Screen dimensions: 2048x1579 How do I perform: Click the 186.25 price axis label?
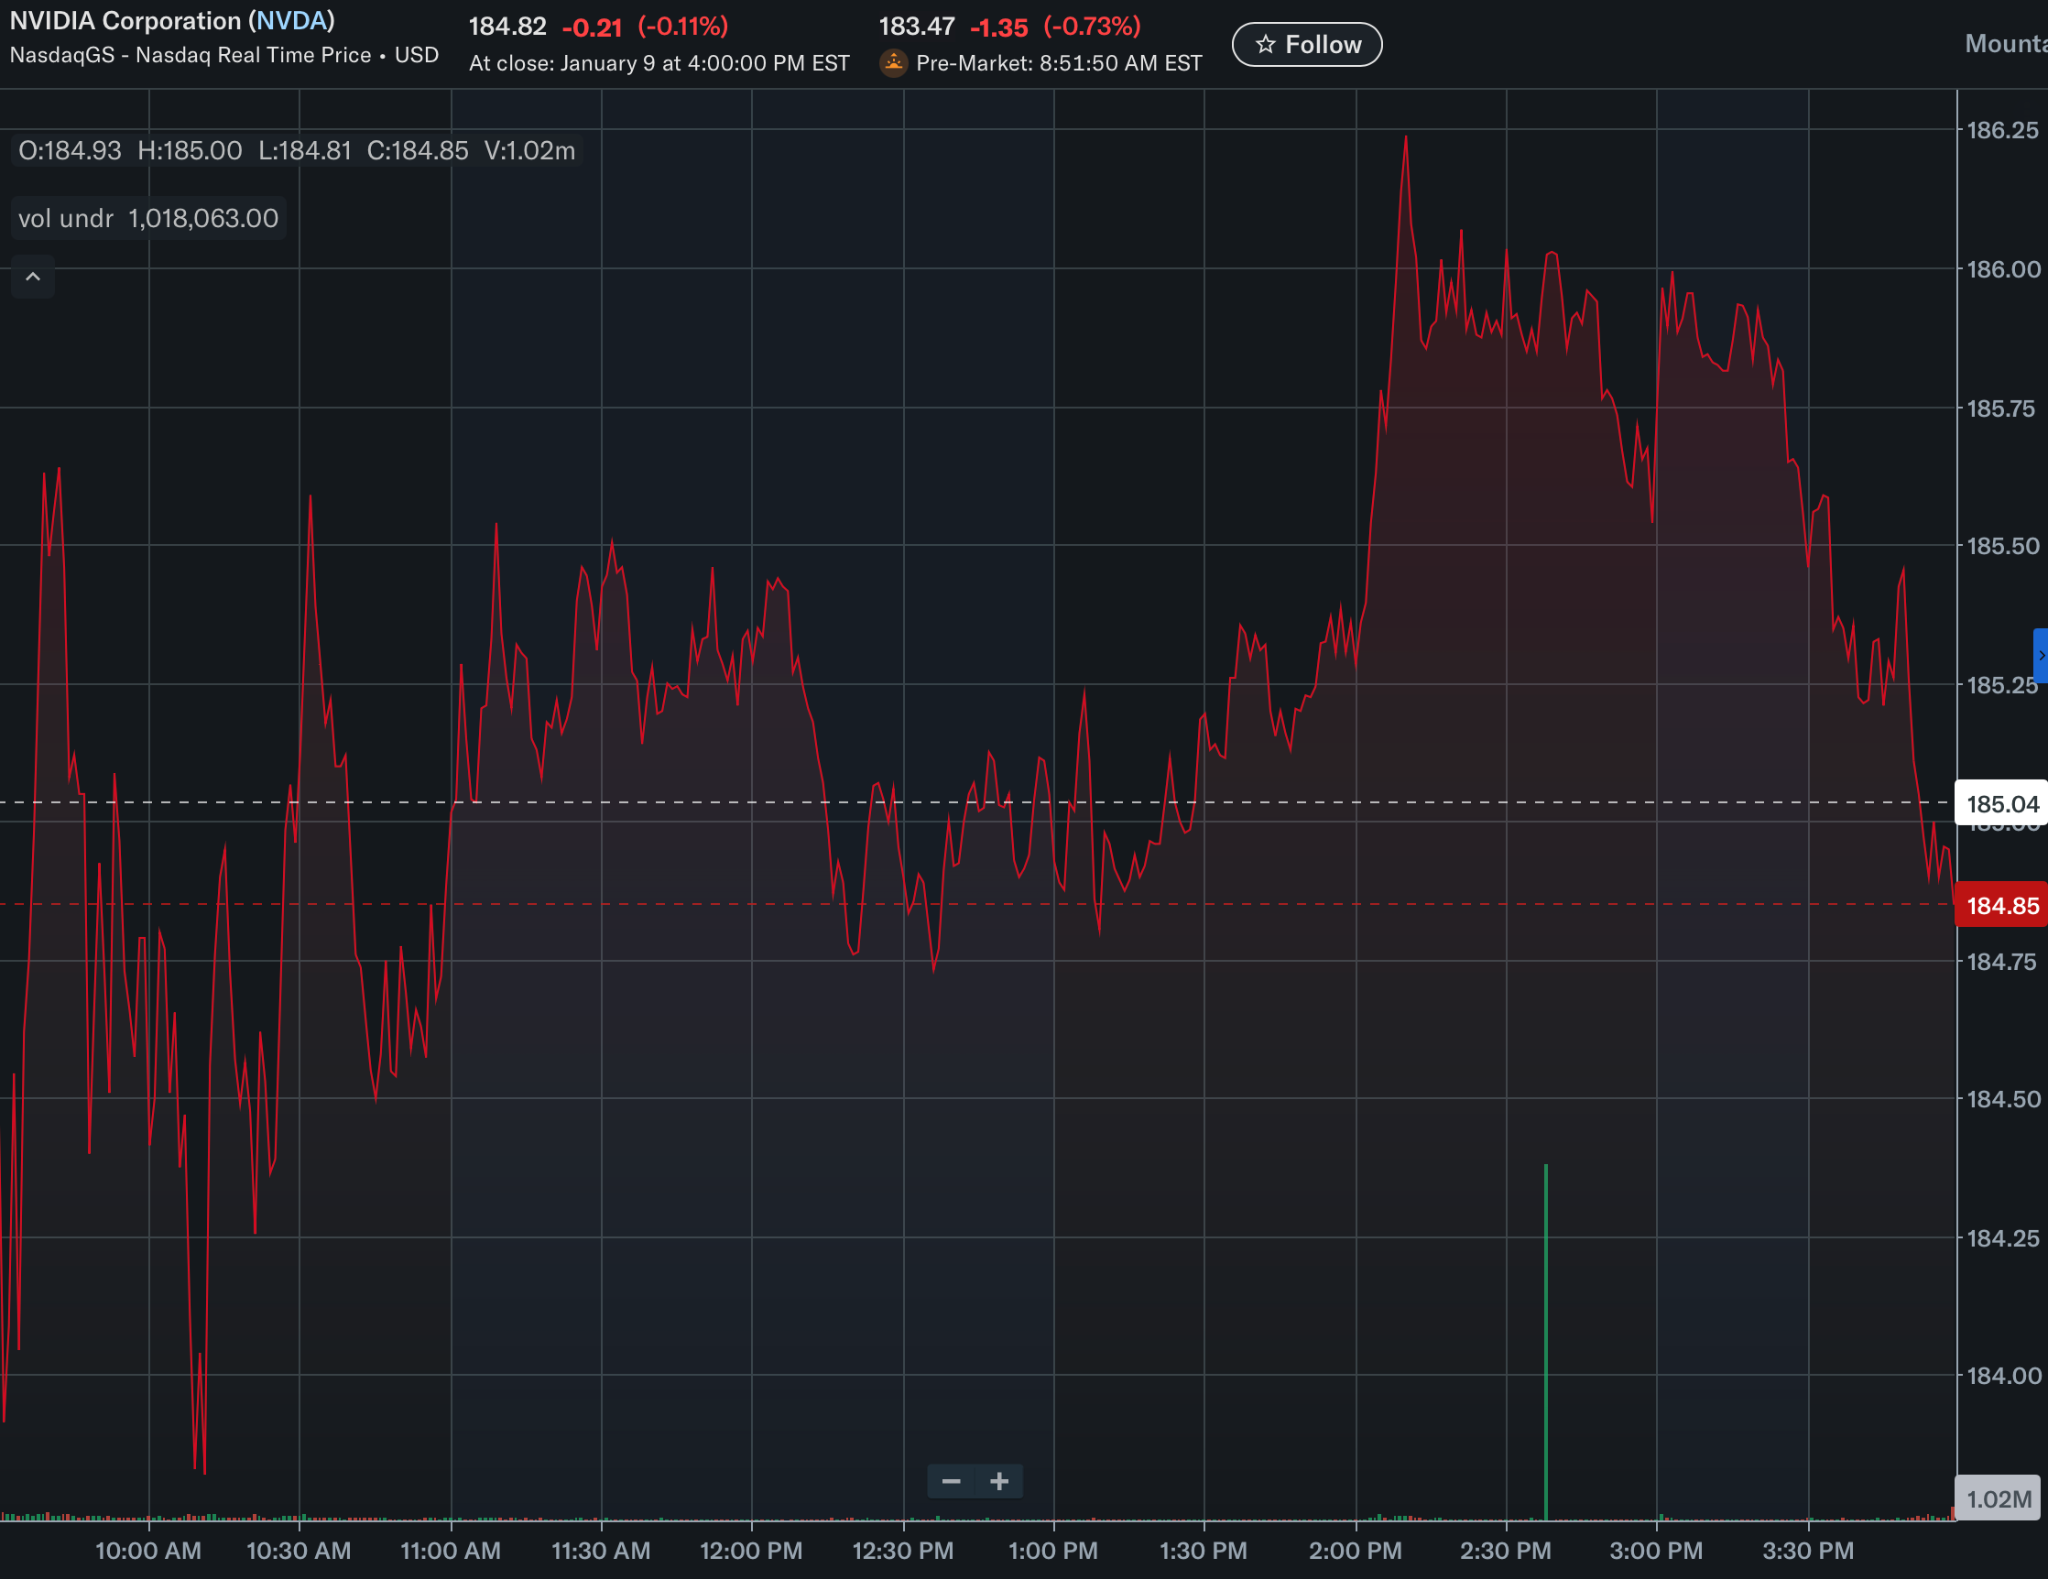(2001, 130)
